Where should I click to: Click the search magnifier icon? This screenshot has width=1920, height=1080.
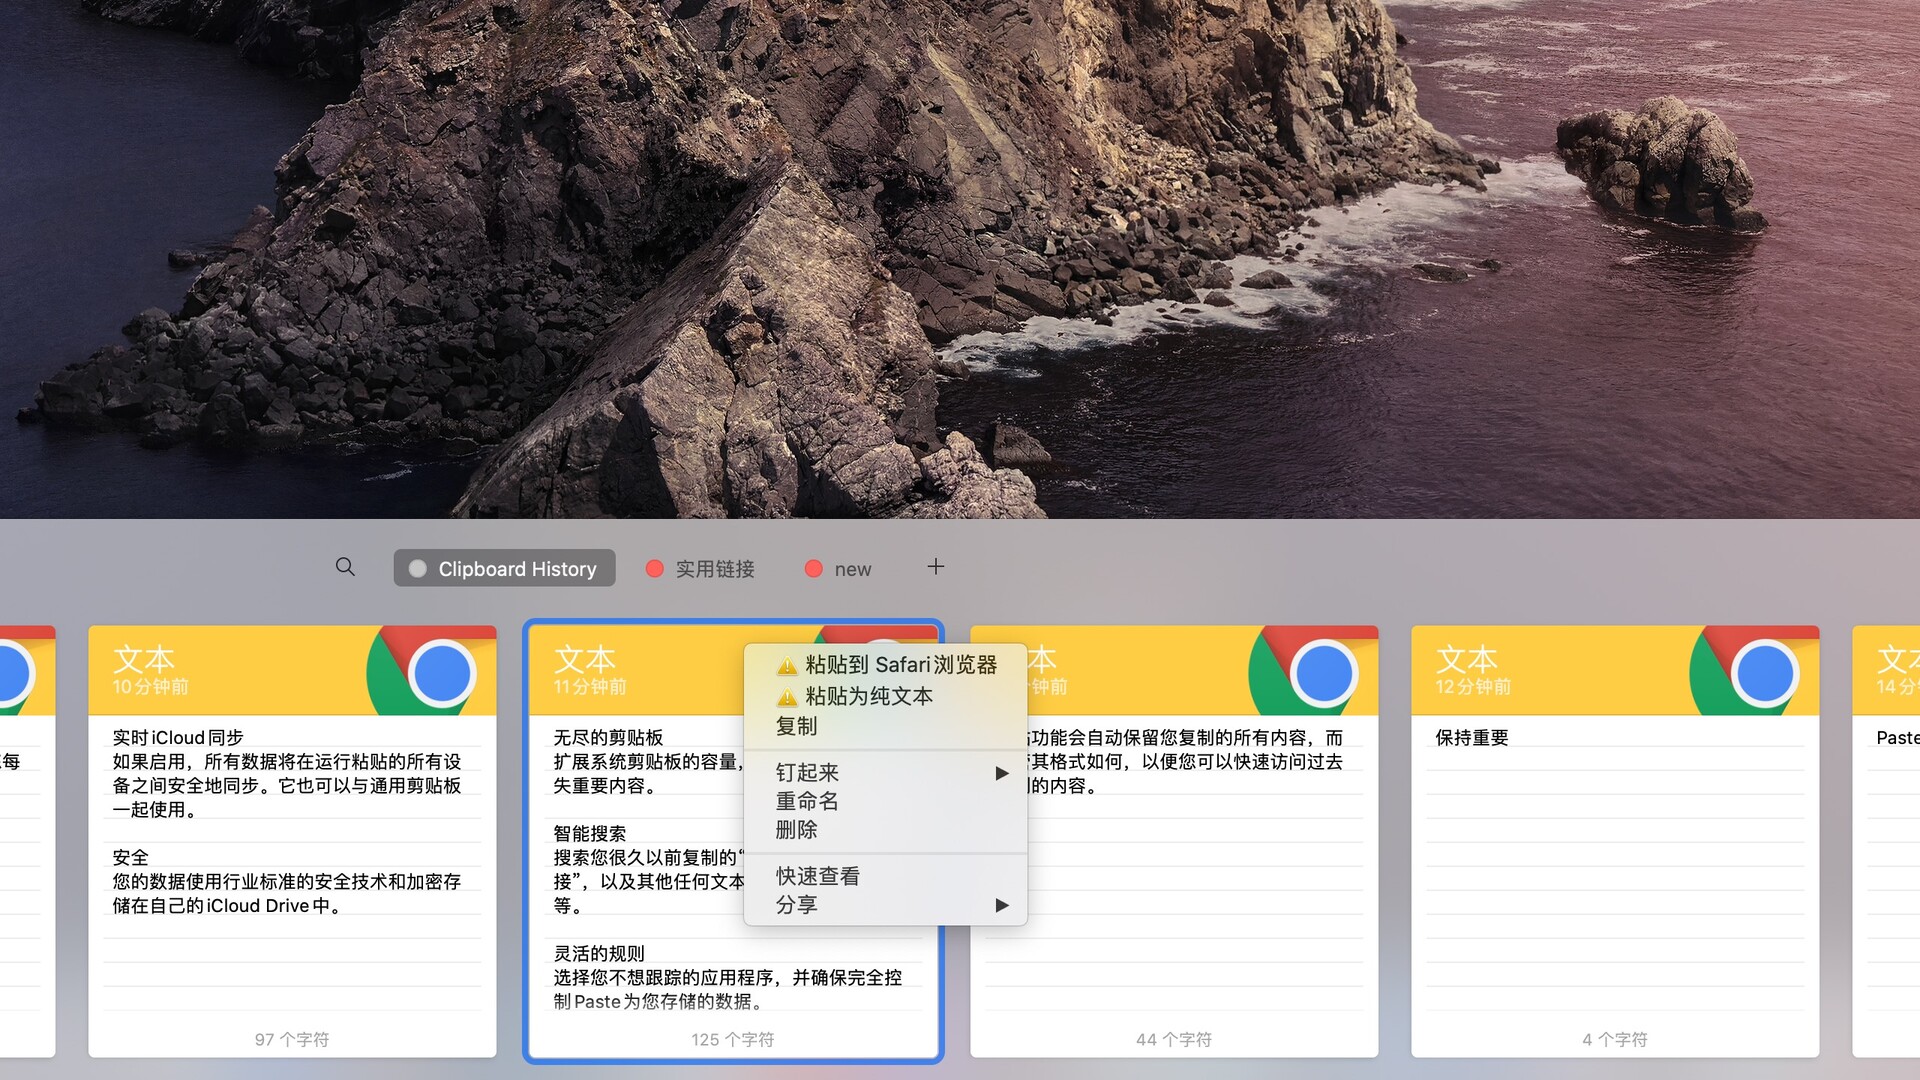point(345,567)
